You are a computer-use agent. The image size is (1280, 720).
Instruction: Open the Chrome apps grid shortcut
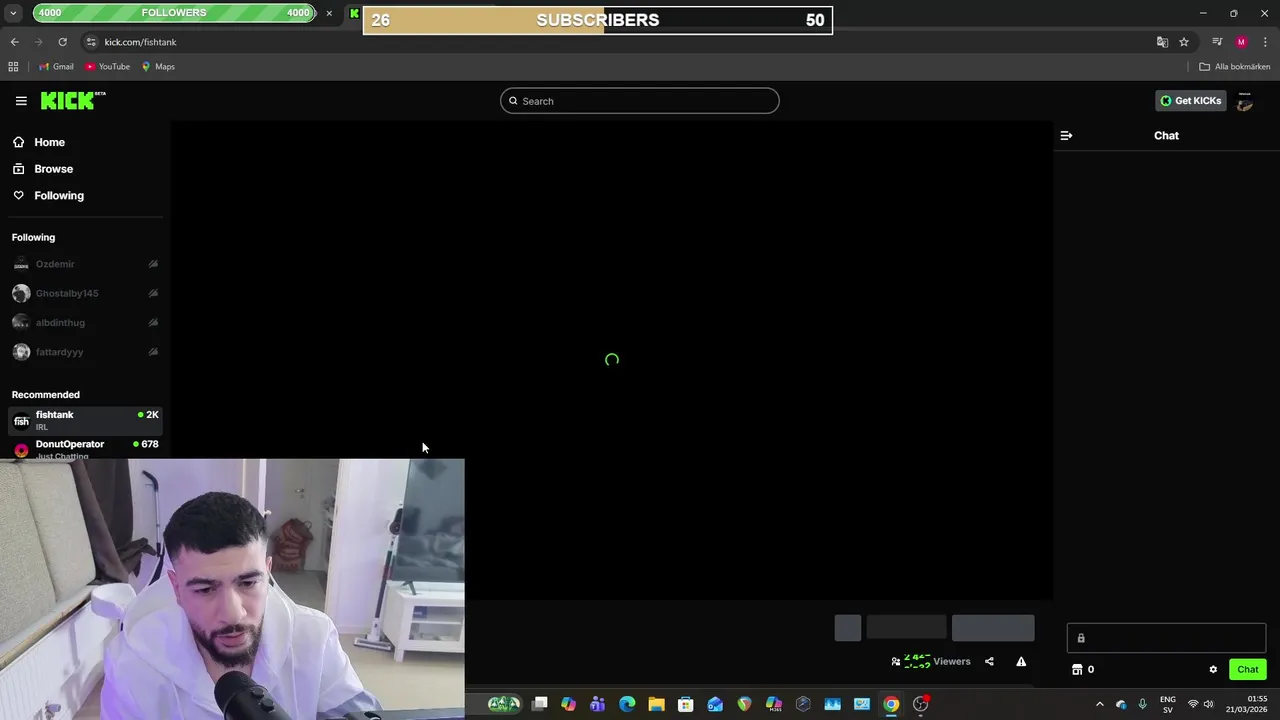coord(13,67)
